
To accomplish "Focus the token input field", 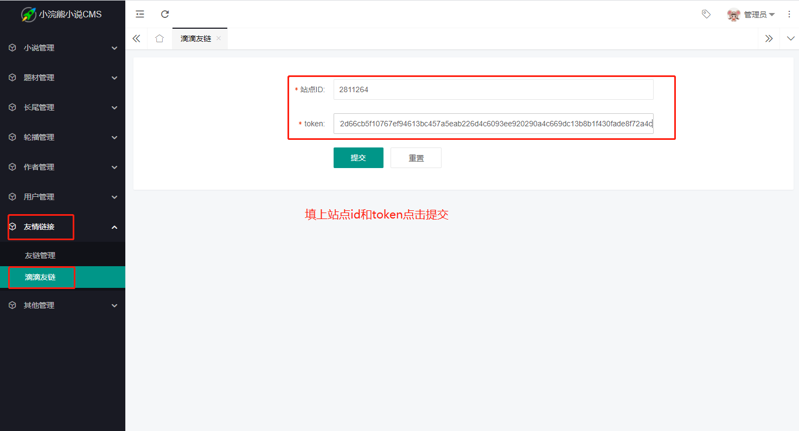I will 493,123.
